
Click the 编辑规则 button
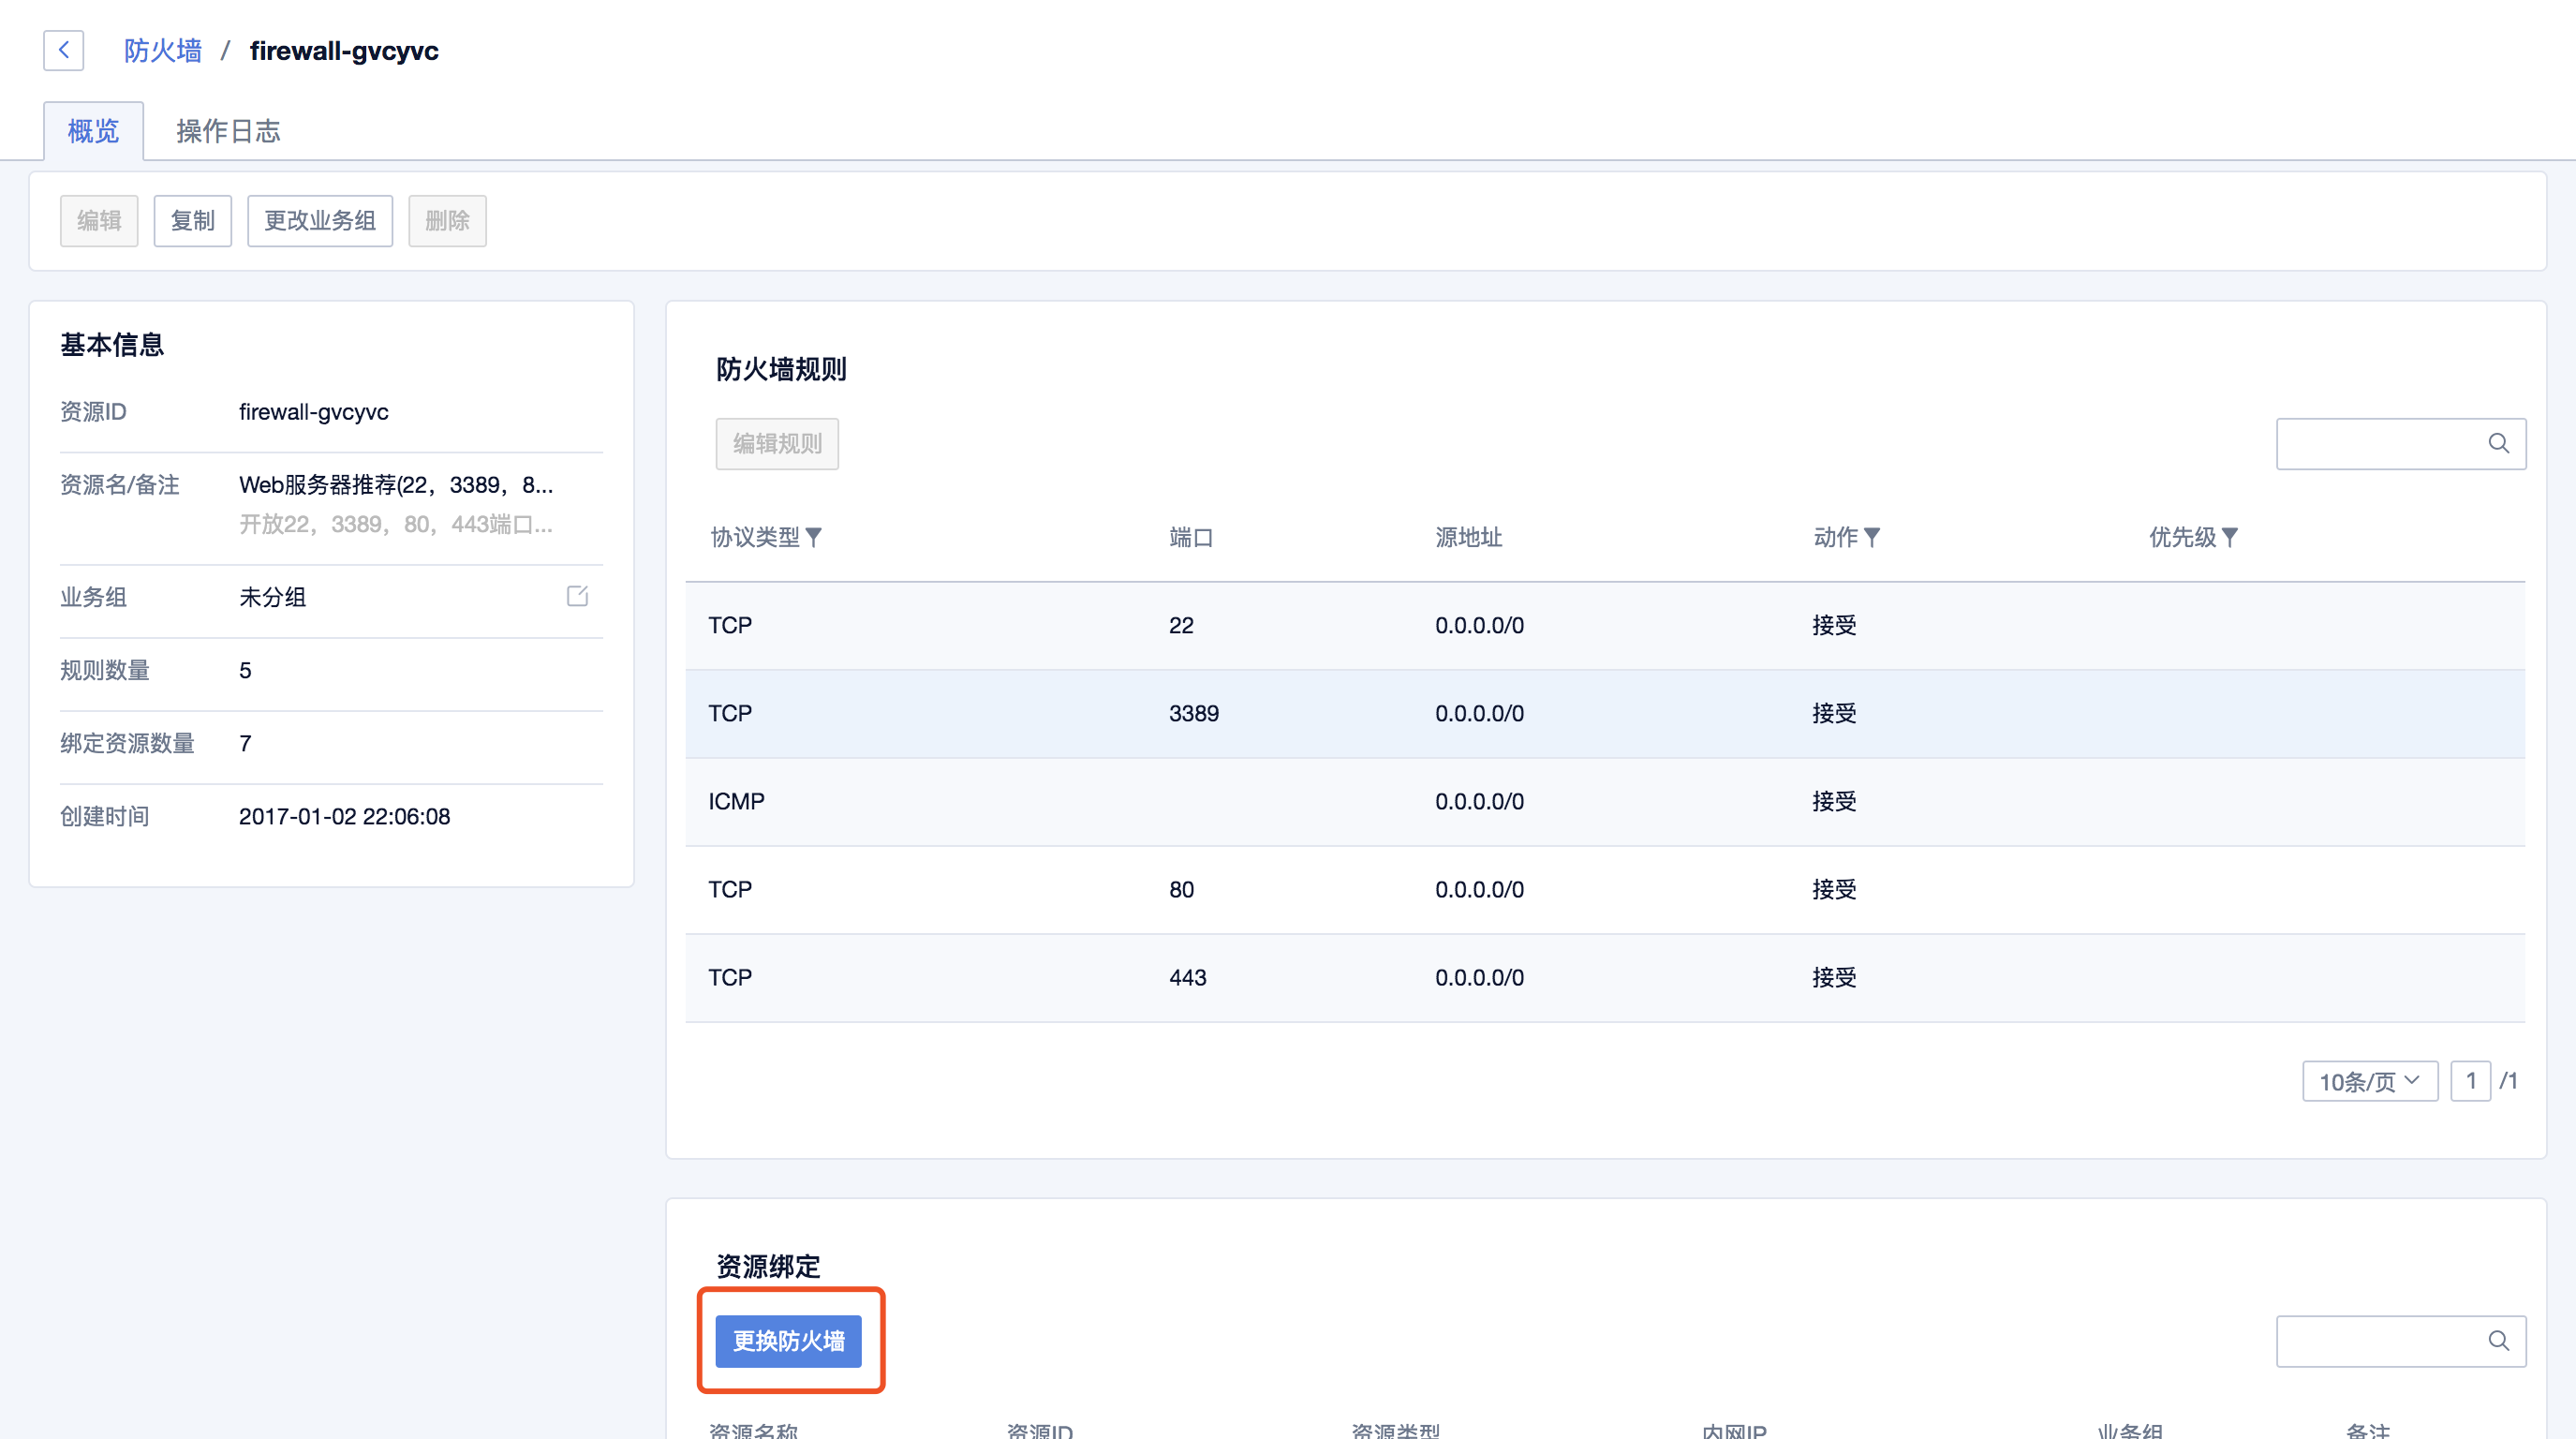[777, 443]
